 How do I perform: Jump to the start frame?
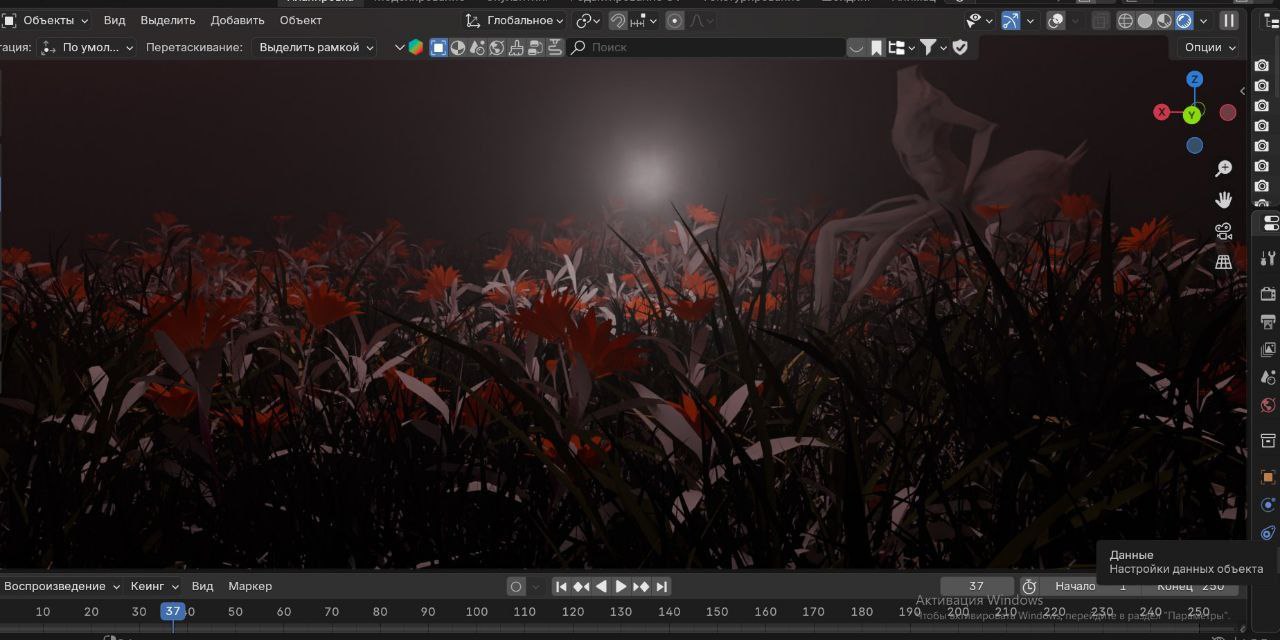pyautogui.click(x=561, y=586)
